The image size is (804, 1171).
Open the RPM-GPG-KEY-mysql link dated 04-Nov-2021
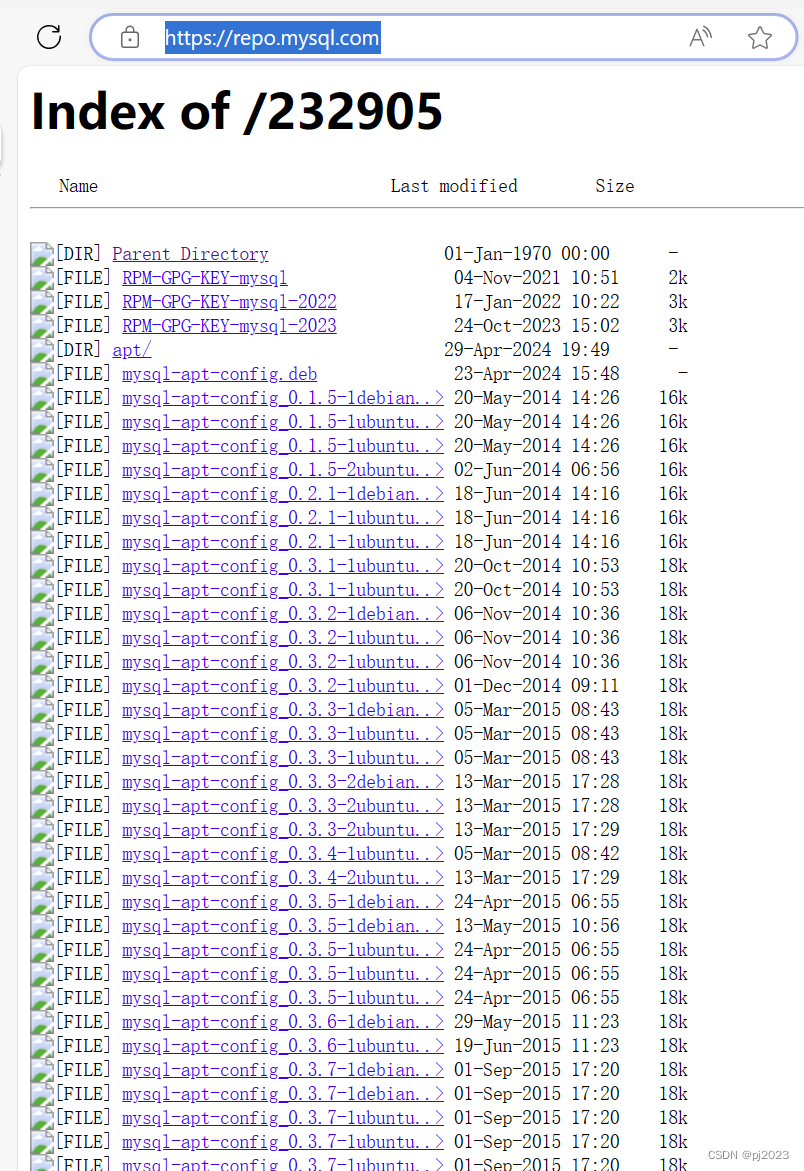[x=205, y=278]
